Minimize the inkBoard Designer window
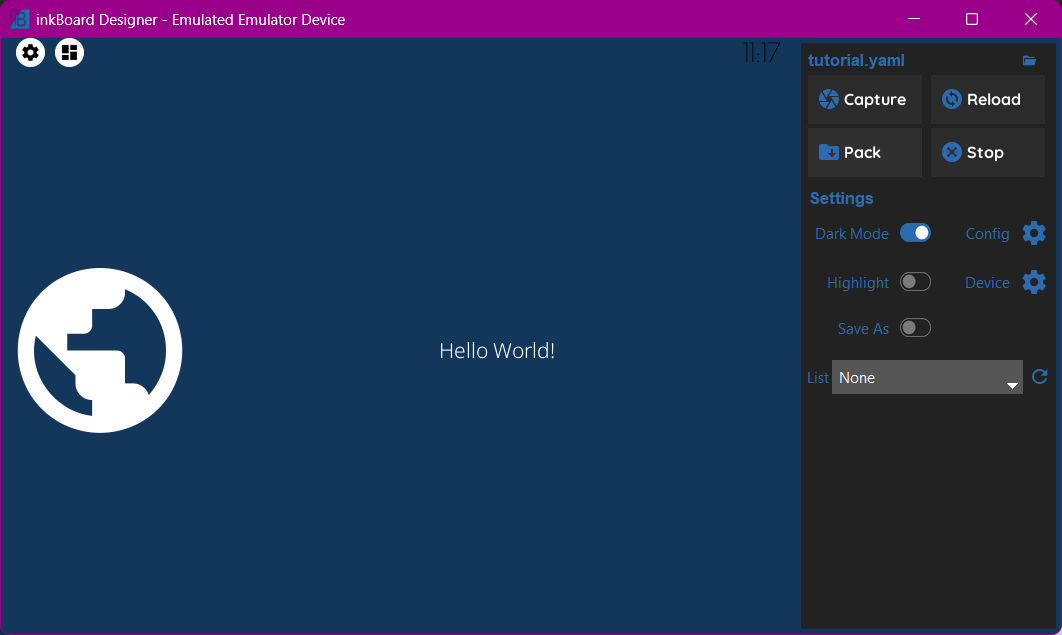1062x635 pixels. coord(914,19)
